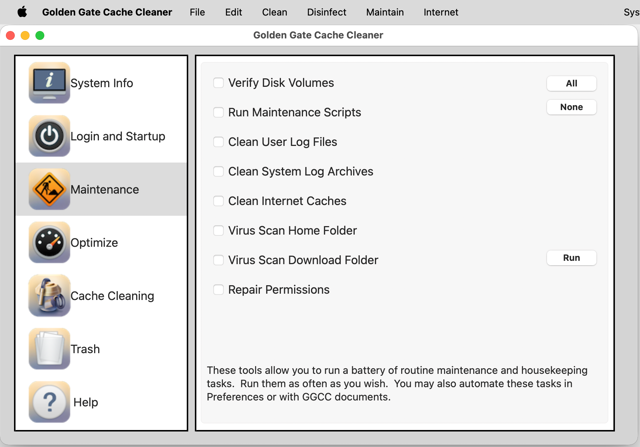Open the Internet menu

(x=441, y=12)
